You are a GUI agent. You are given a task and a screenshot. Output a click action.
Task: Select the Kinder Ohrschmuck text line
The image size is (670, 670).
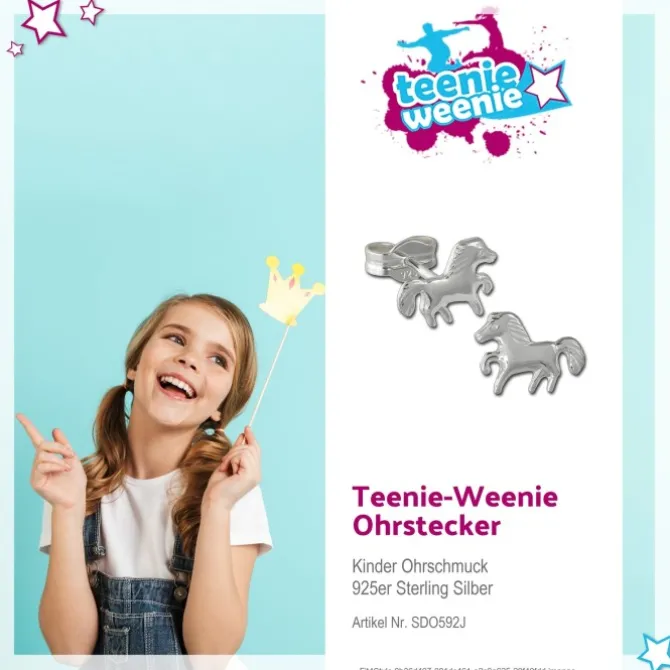click(x=420, y=566)
